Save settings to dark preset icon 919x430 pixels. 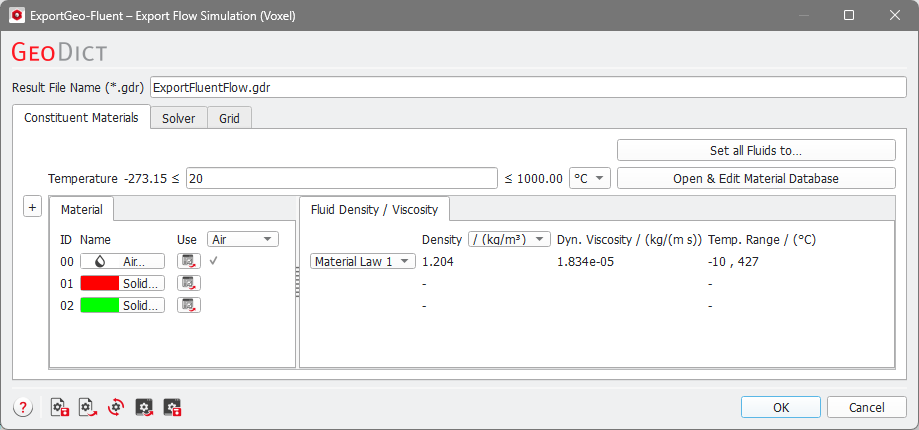(x=172, y=407)
